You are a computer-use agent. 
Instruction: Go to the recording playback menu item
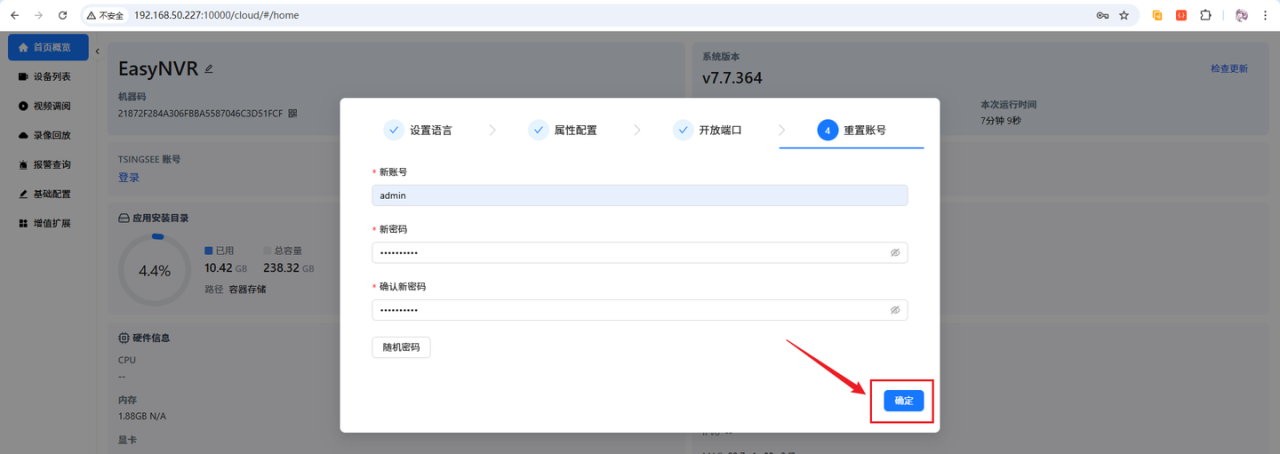point(51,135)
